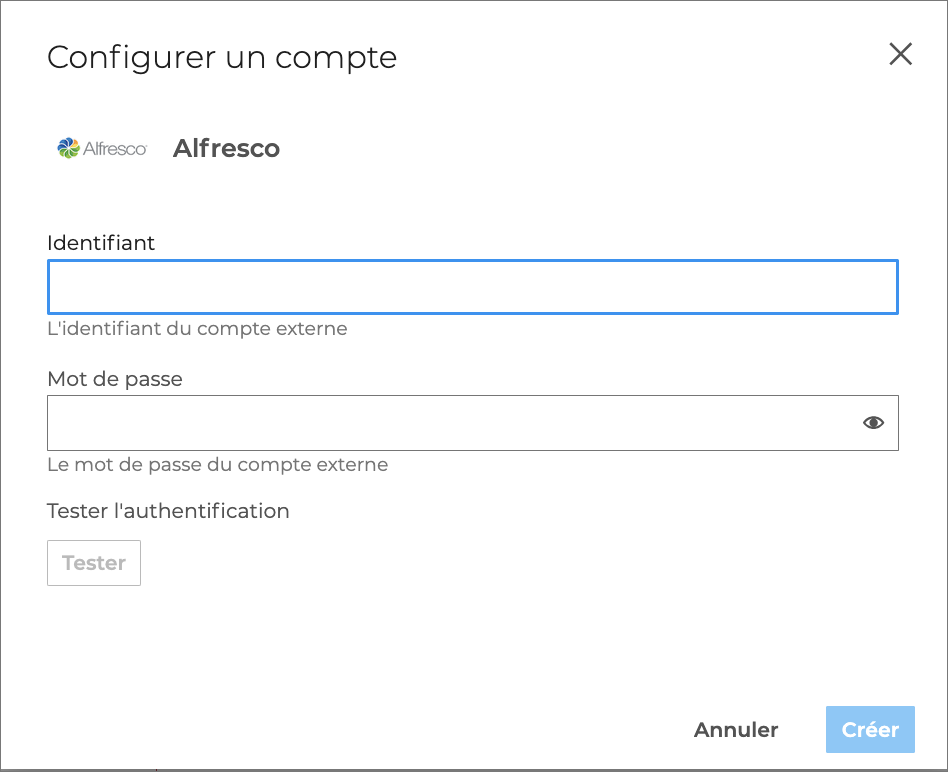Click the hint Le mot de passe du compte externe
948x772 pixels.
tap(217, 465)
